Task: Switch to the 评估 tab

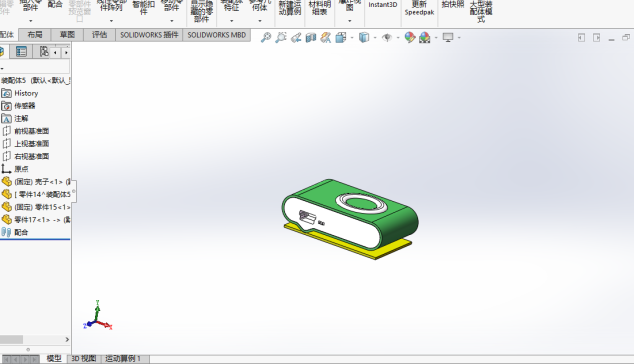Action: (x=99, y=35)
